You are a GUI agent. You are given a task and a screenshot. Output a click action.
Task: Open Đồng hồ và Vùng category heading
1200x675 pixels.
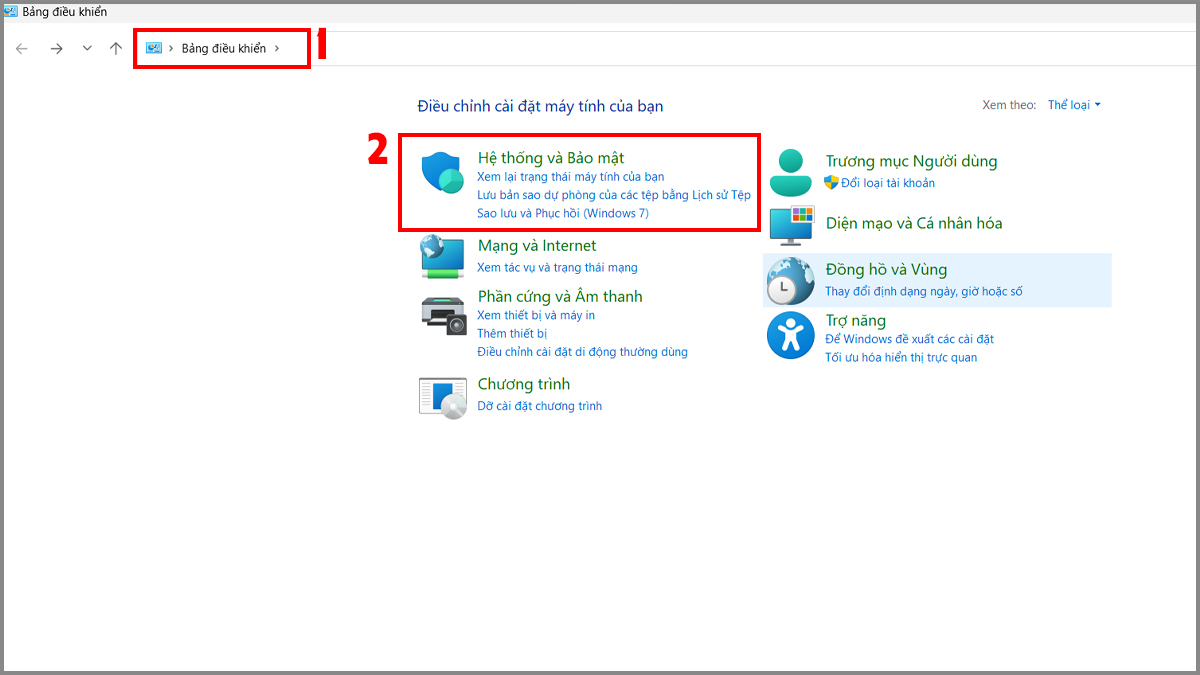pyautogui.click(x=886, y=270)
